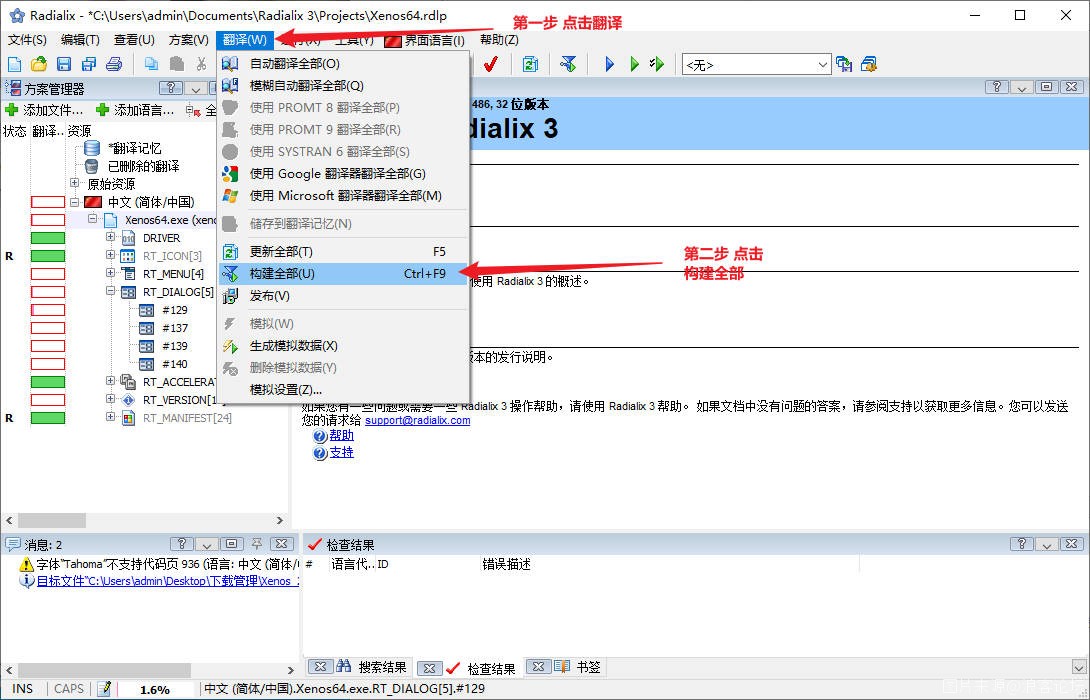Open the 帮助 link in the welcome page
This screenshot has height=700, width=1090.
tap(342, 436)
